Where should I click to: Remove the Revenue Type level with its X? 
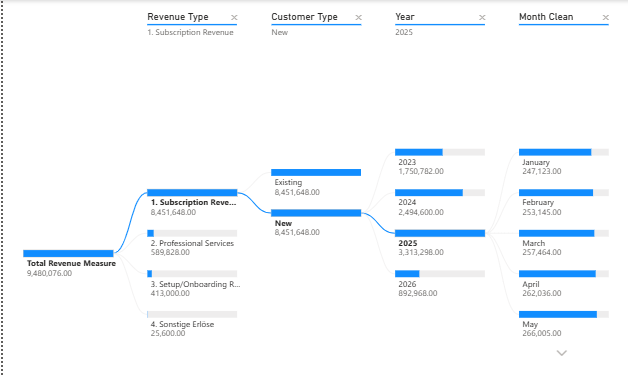pyautogui.click(x=234, y=17)
